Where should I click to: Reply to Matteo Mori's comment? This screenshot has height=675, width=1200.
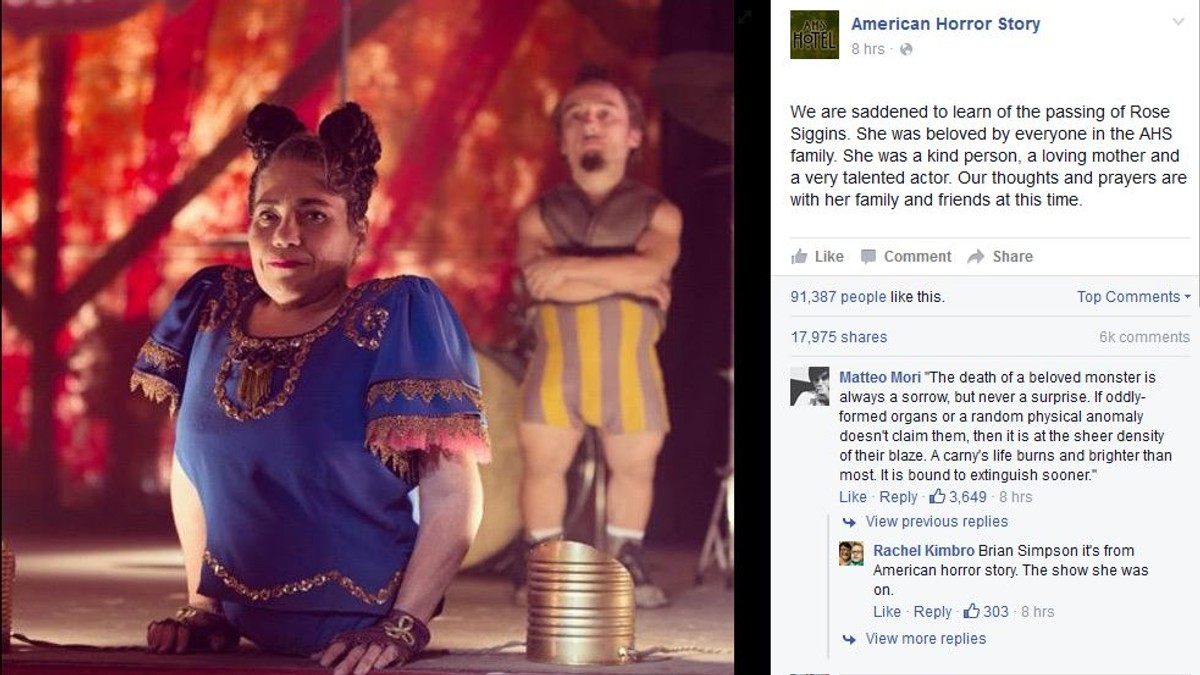(898, 497)
